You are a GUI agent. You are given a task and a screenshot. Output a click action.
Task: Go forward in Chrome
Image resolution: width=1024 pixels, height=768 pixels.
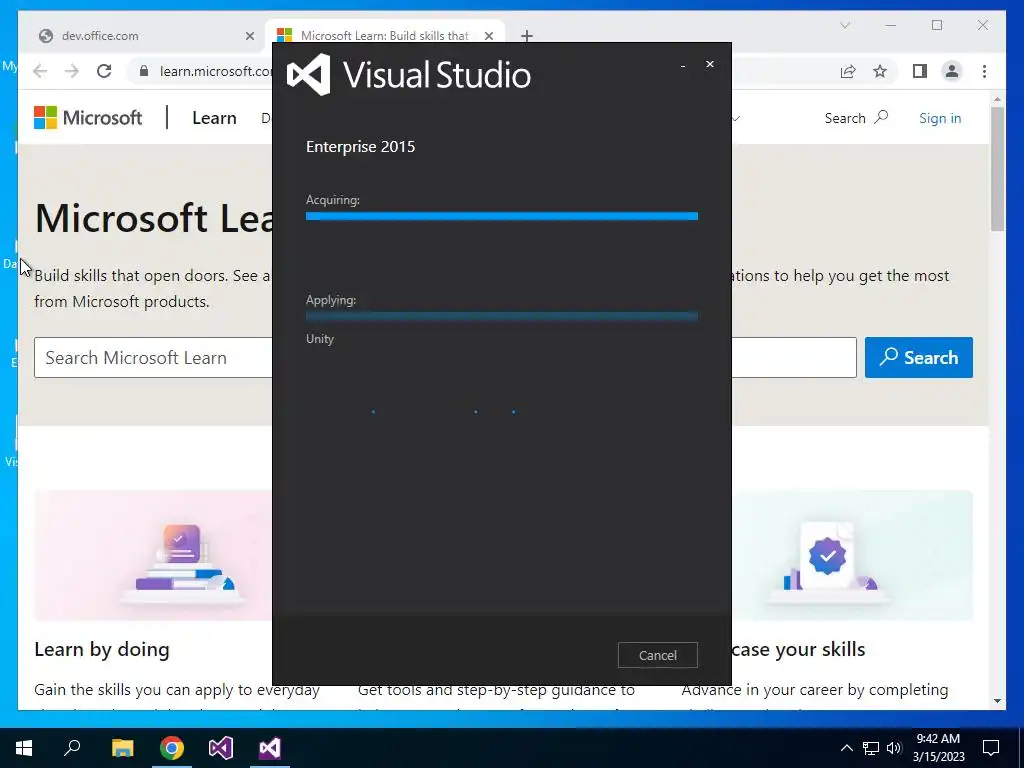pos(72,71)
